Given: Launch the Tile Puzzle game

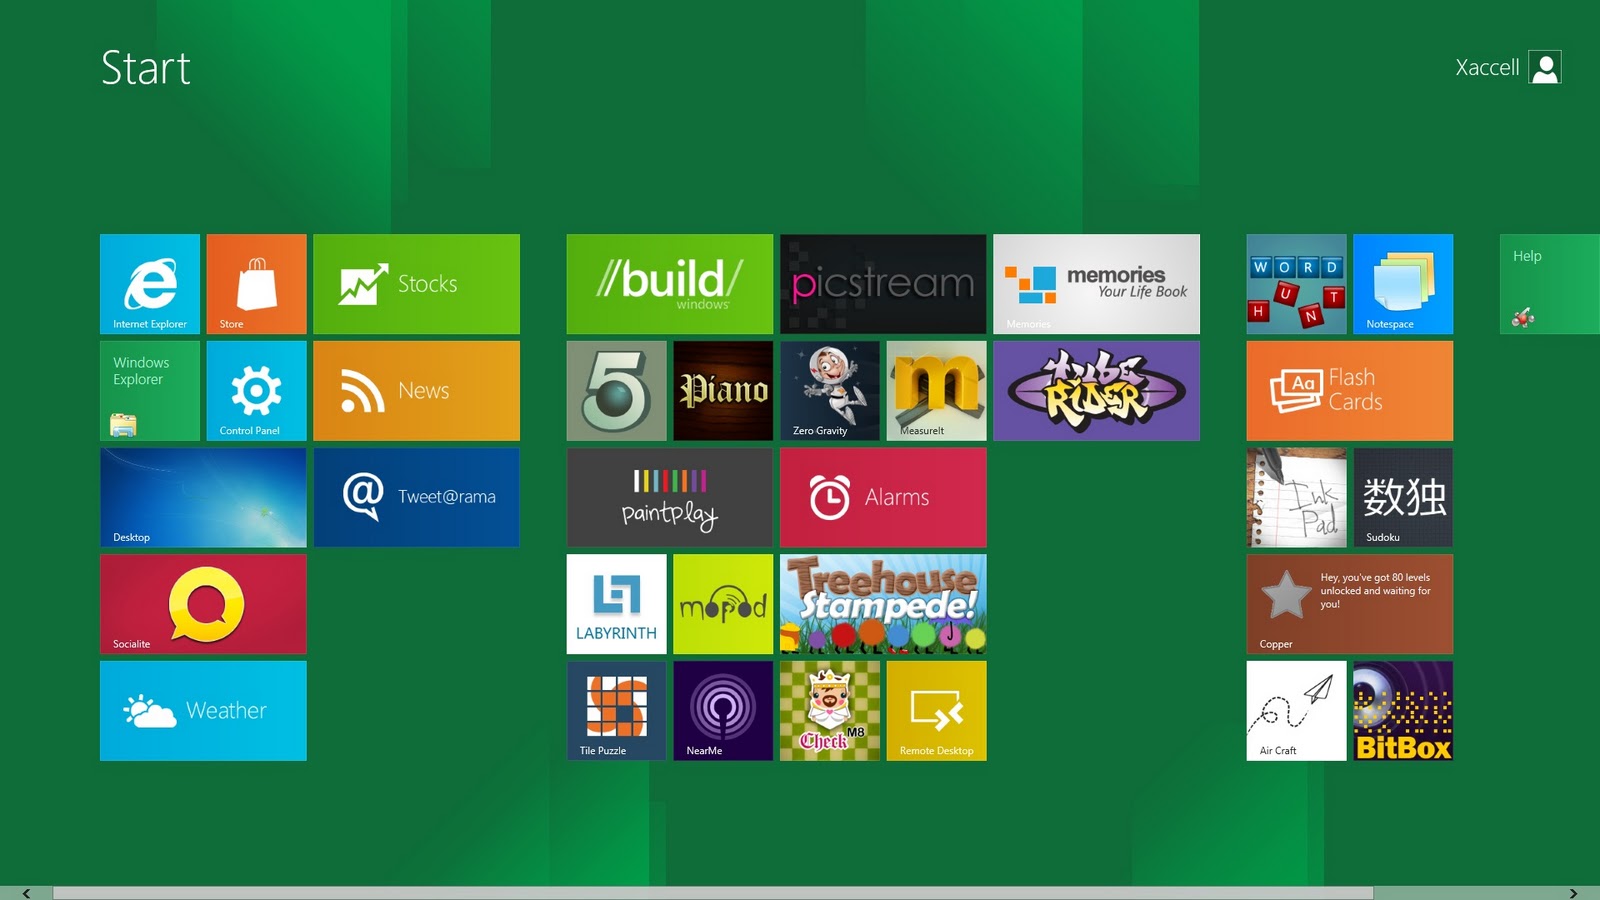Looking at the screenshot, I should point(615,710).
